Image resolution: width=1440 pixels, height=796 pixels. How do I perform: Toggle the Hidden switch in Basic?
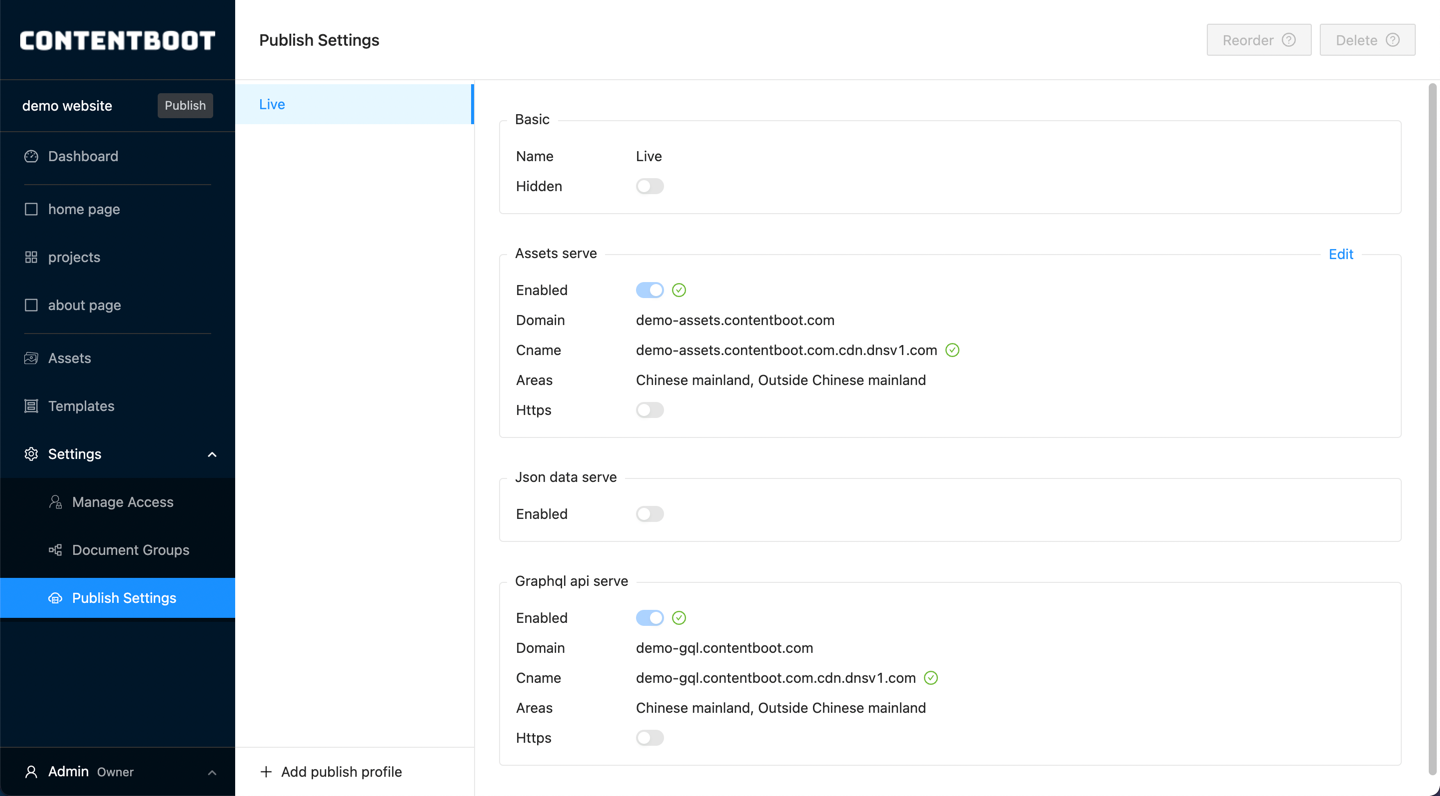(650, 186)
